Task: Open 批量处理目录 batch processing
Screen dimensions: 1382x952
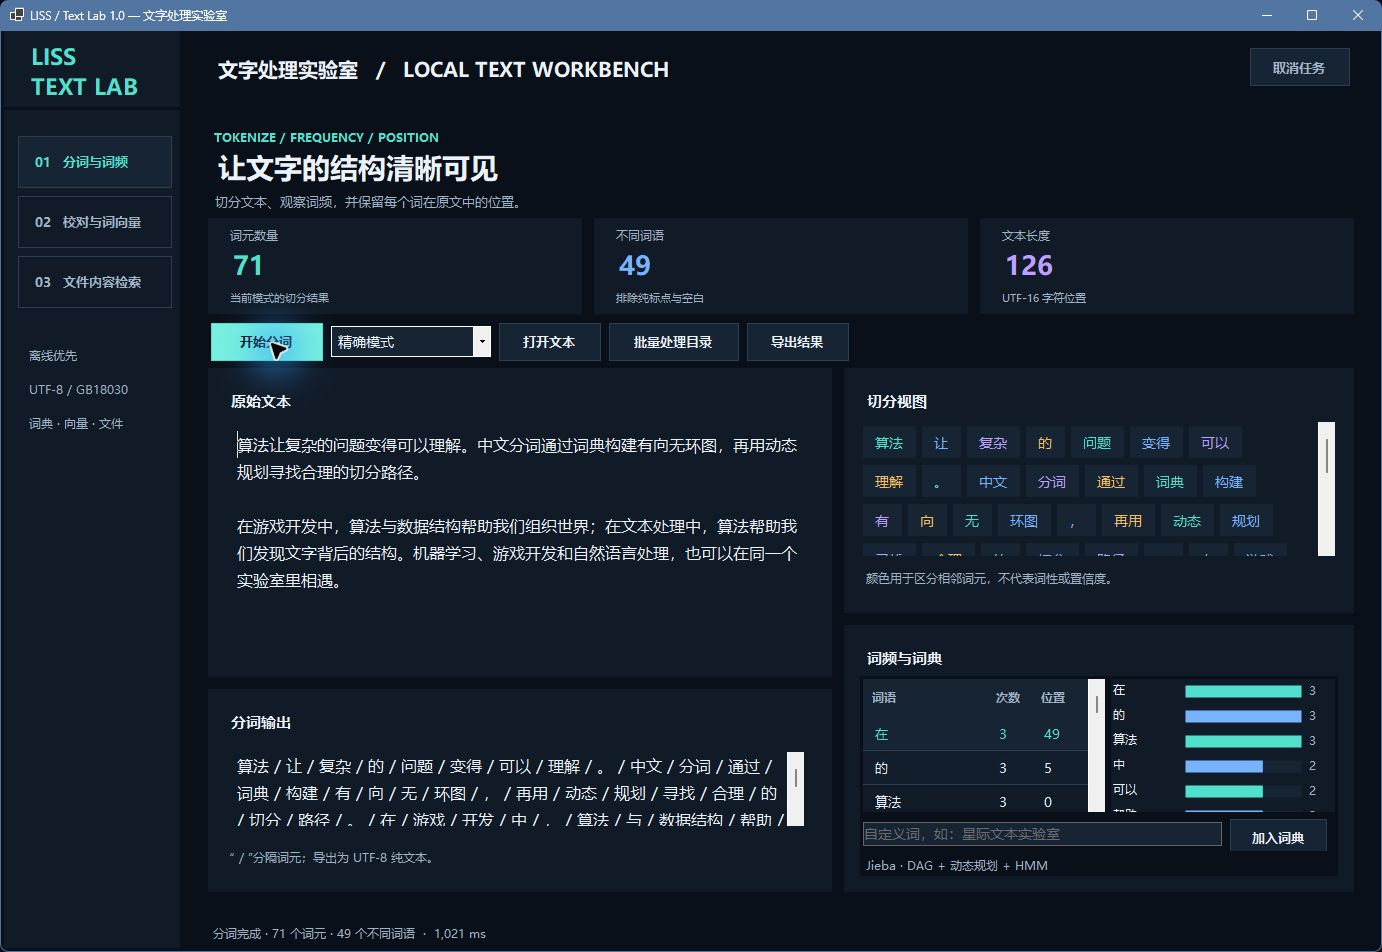Action: (673, 342)
